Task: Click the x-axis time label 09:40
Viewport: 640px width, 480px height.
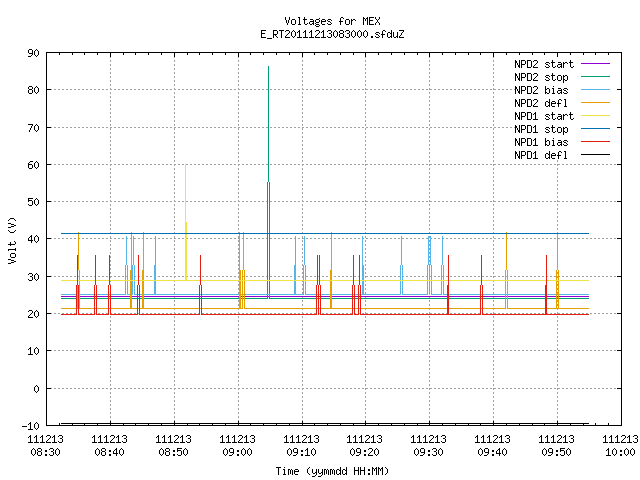Action: coord(493,453)
